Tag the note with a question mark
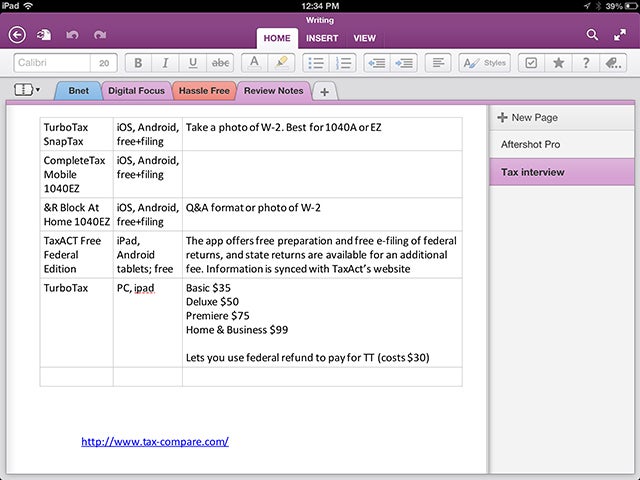Screen dimensions: 640x480 586,63
